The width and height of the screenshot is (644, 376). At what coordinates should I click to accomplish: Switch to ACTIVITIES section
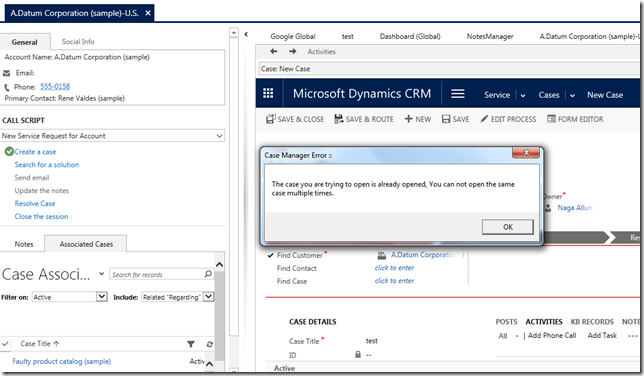click(x=544, y=322)
